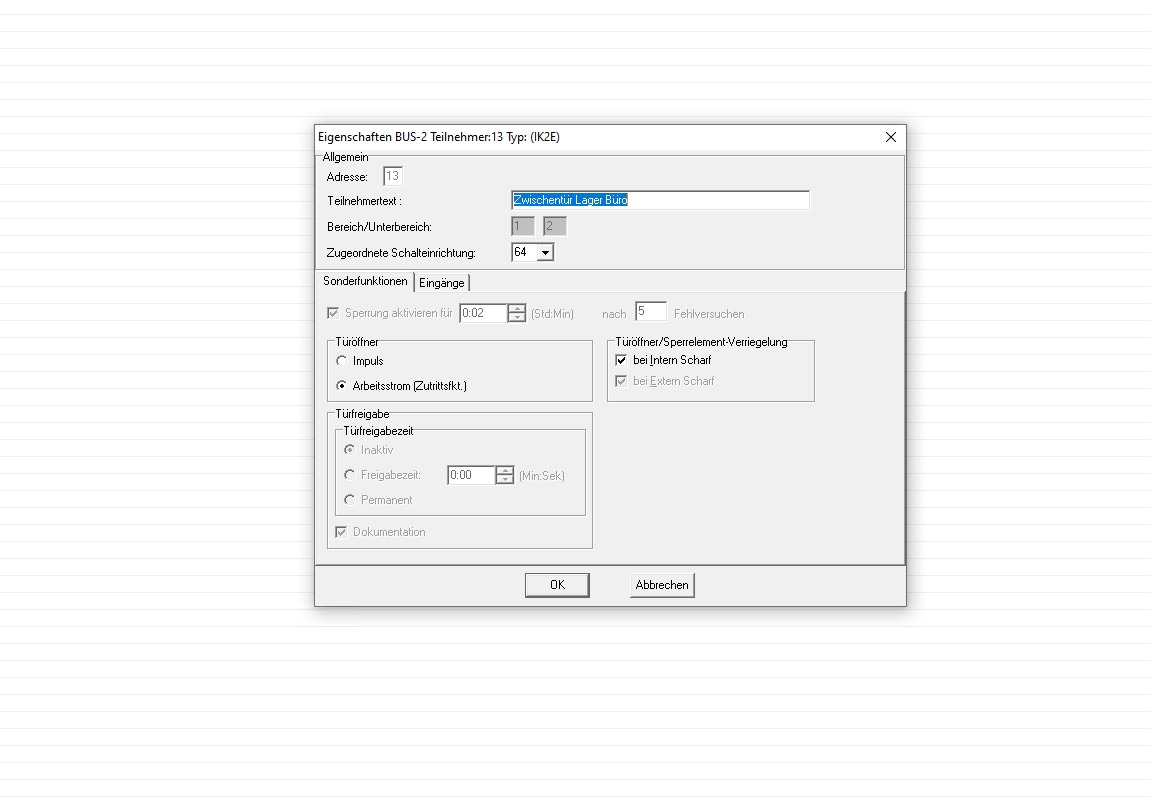This screenshot has height=798, width=1151.
Task: Increase Sperrung time with the up arrow
Action: click(x=516, y=309)
